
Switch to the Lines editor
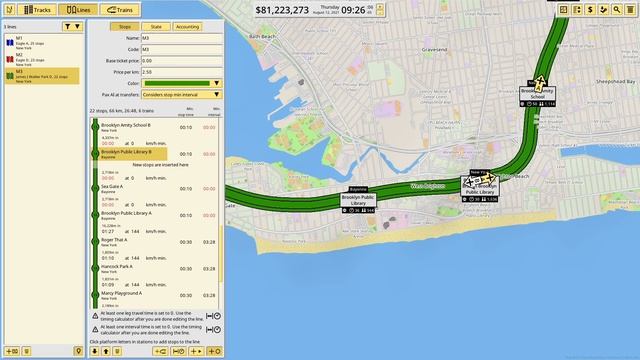(78, 9)
